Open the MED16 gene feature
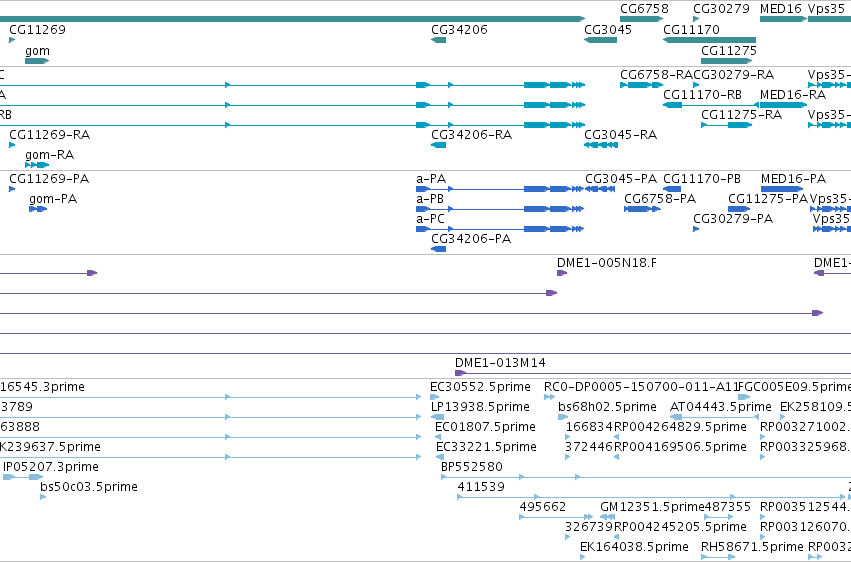851x562 pixels. (783, 19)
